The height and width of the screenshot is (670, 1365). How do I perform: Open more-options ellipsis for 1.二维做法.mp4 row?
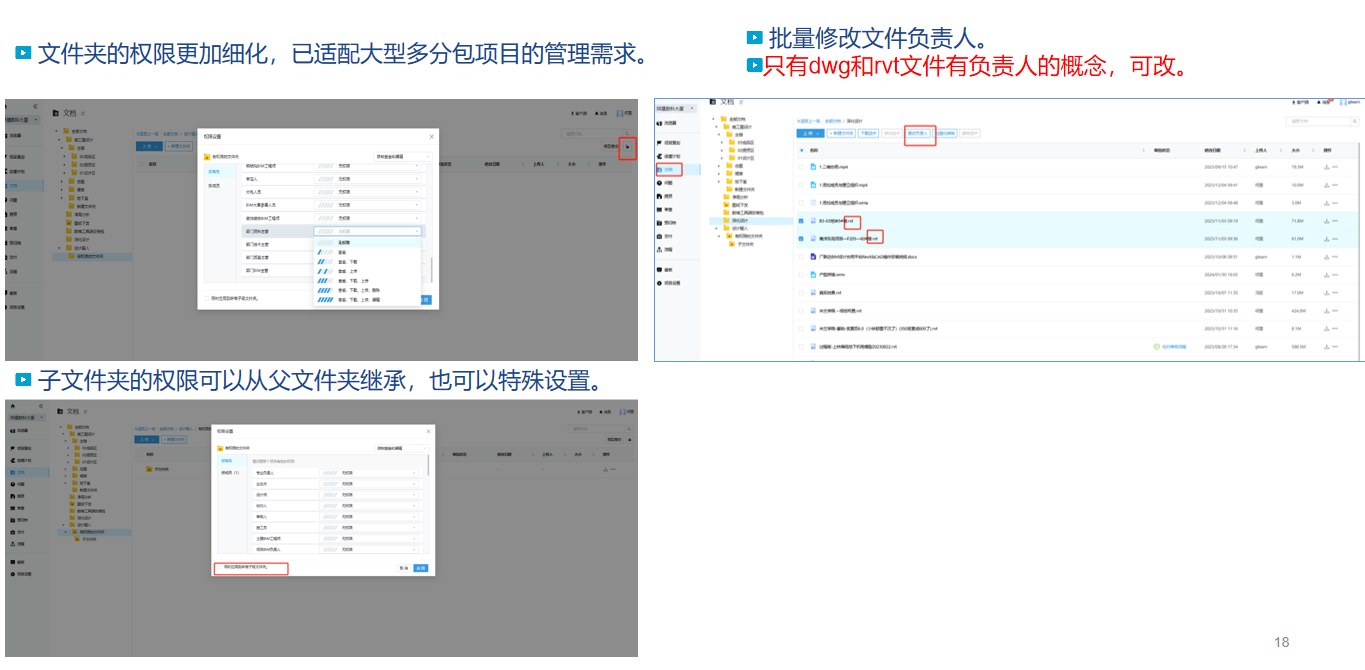(x=1335, y=167)
